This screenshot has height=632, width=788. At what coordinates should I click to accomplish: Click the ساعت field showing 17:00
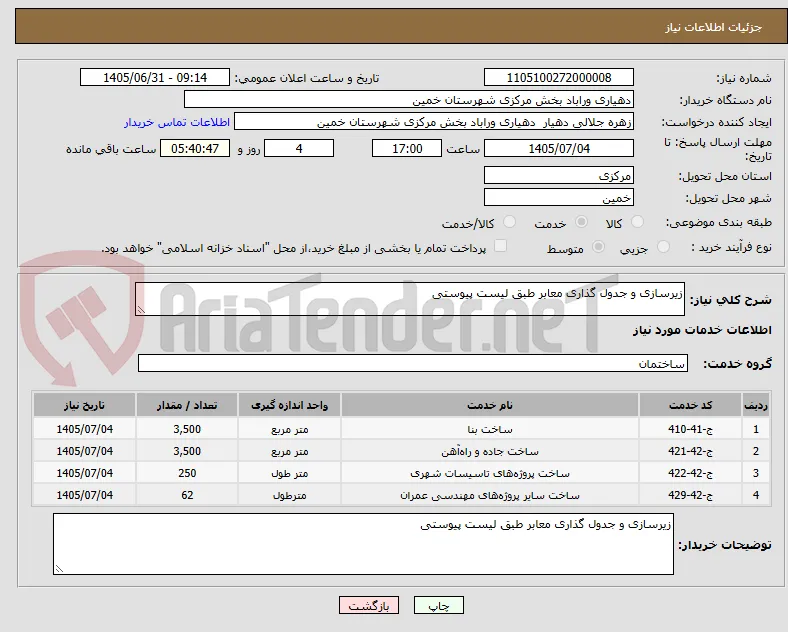pyautogui.click(x=407, y=149)
